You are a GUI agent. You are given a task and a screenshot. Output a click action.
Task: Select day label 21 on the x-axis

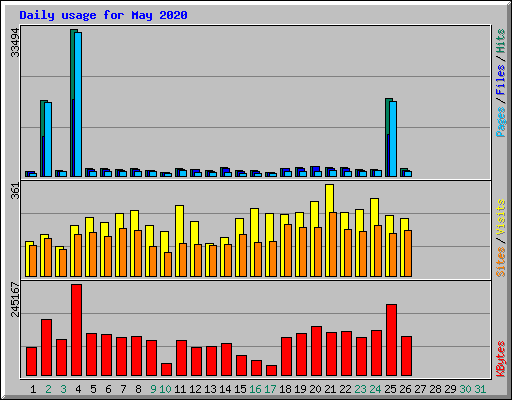(x=330, y=389)
